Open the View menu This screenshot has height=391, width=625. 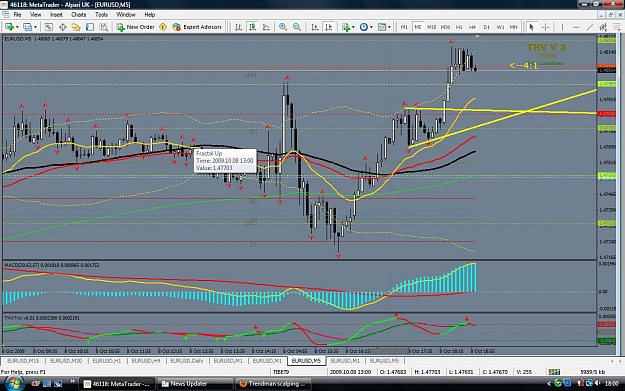point(35,15)
